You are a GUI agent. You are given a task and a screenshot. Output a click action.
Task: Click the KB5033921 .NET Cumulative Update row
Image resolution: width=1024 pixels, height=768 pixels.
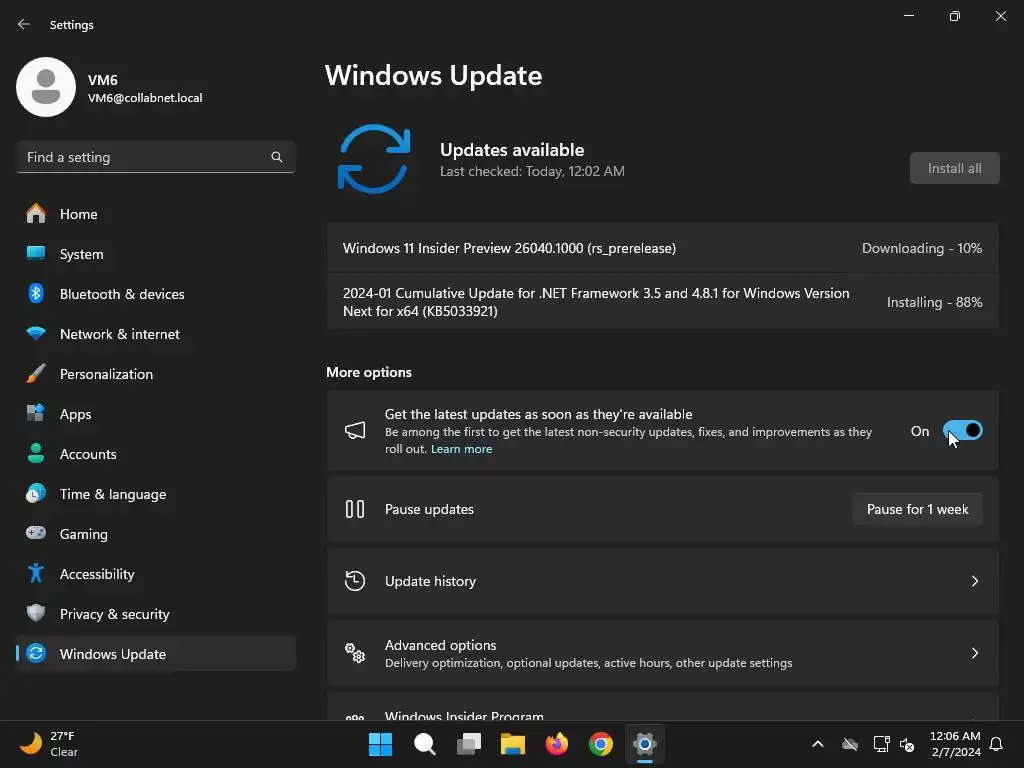pos(662,302)
